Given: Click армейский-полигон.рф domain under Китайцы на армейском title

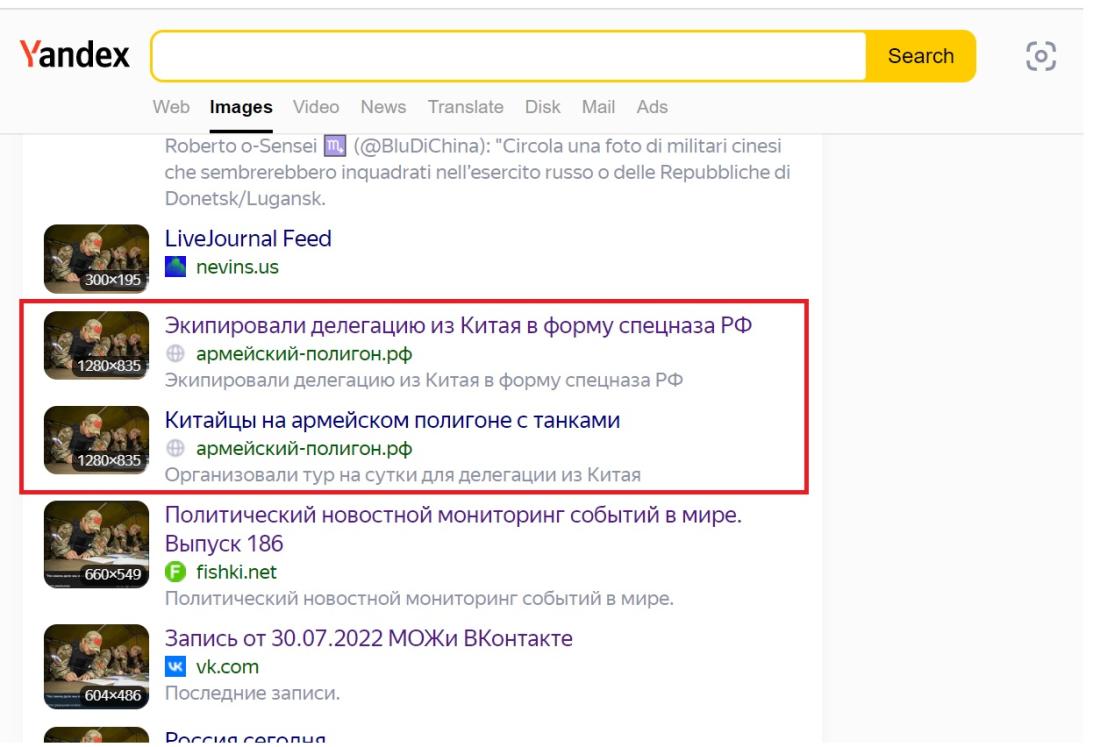Looking at the screenshot, I should (x=304, y=449).
